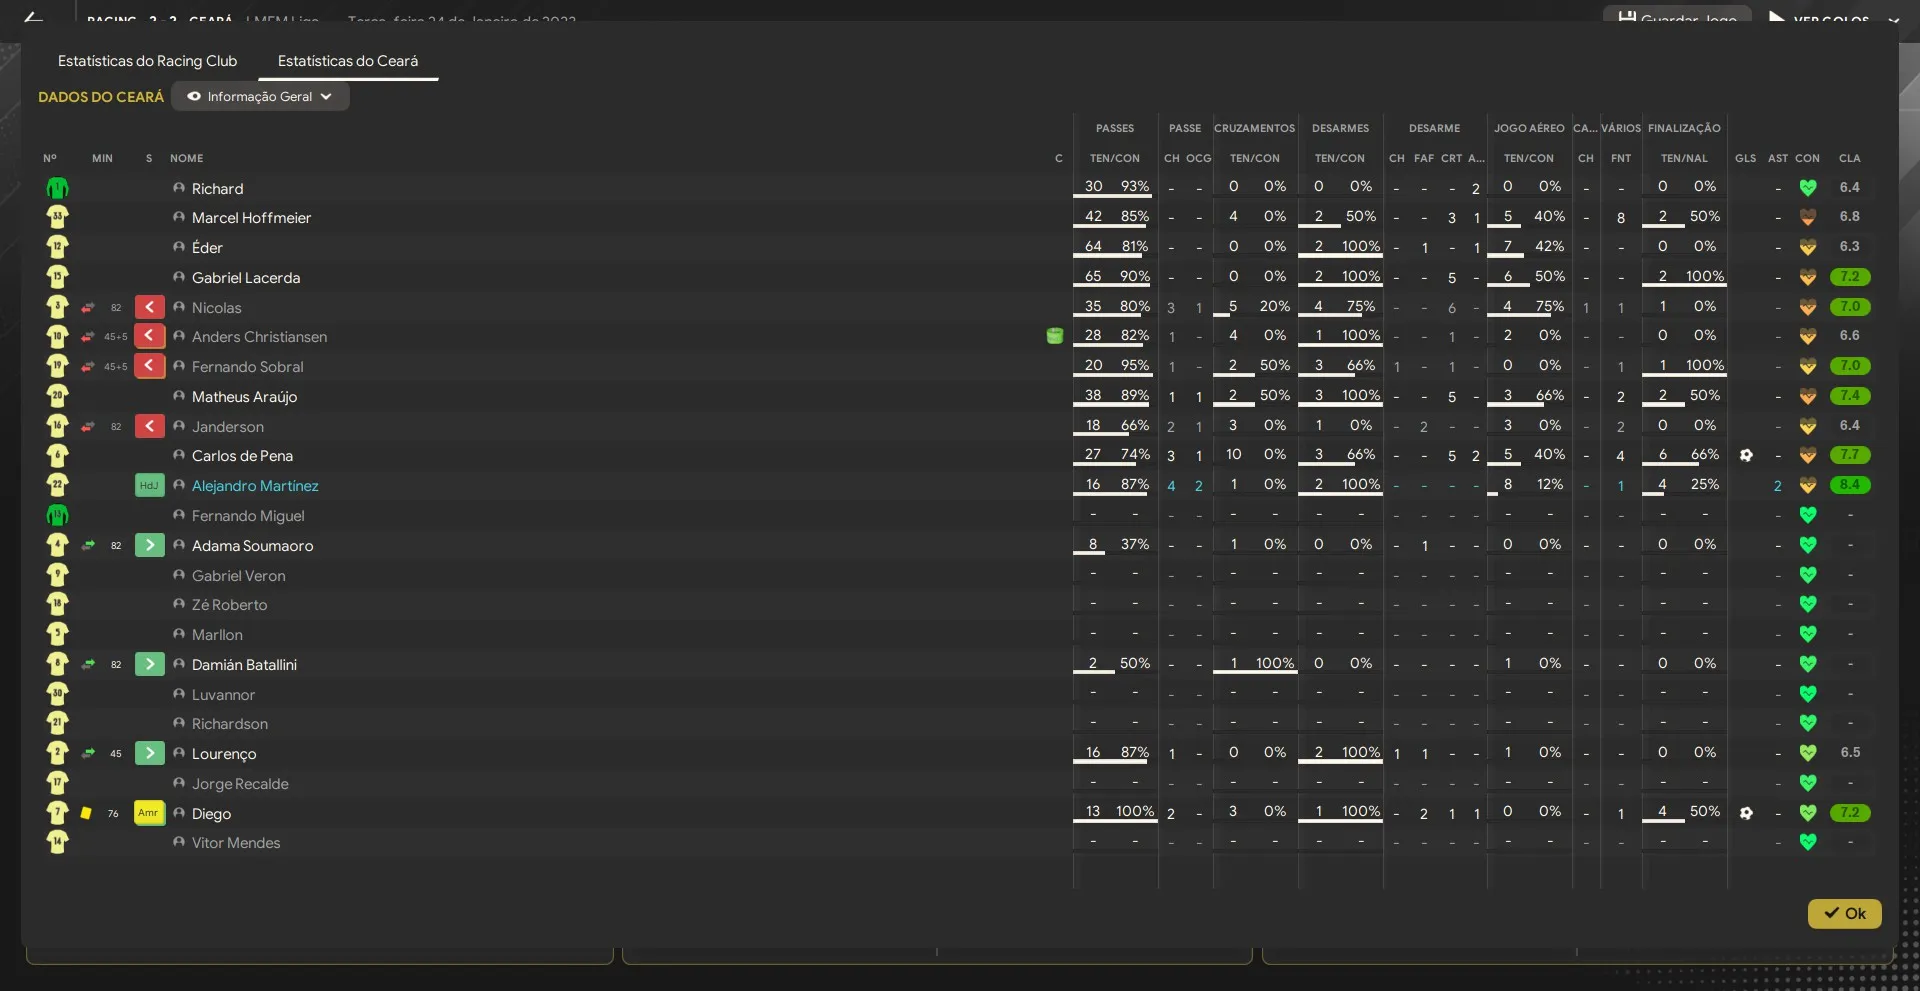This screenshot has width=1920, height=991.
Task: Click the substituted-off arrow beside Nicolas
Action: (149, 307)
